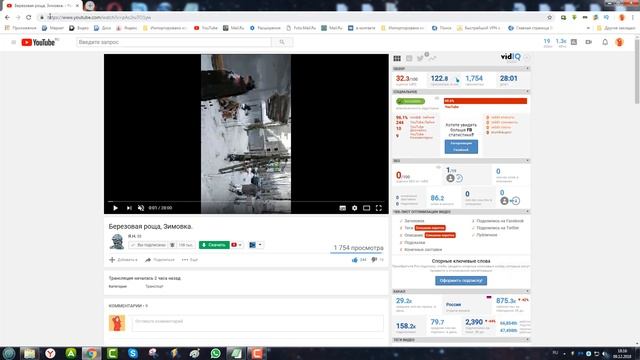Collapse the vidIQ social section
The height and width of the screenshot is (360, 640).
(527, 91)
